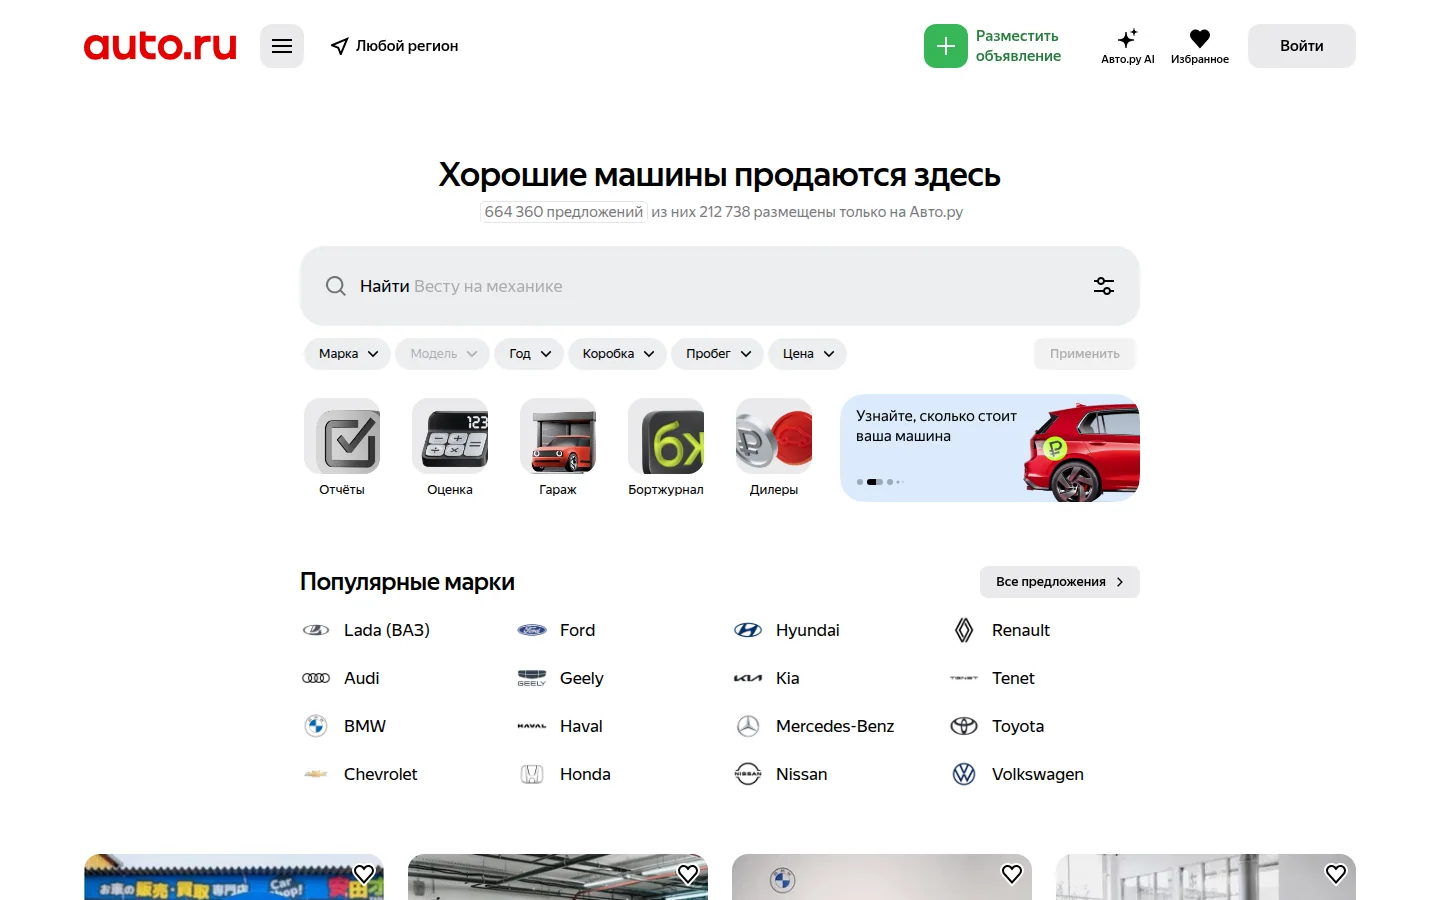Select Volkswagen brand
Viewport: 1440px width, 900px height.
click(x=1017, y=774)
